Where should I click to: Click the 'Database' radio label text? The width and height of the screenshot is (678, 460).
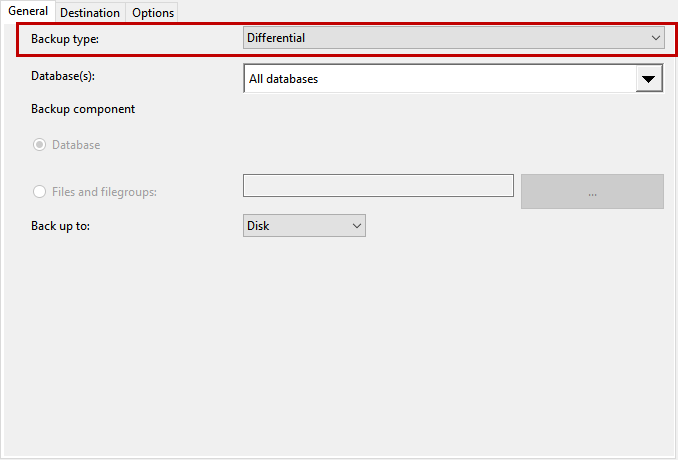point(76,145)
